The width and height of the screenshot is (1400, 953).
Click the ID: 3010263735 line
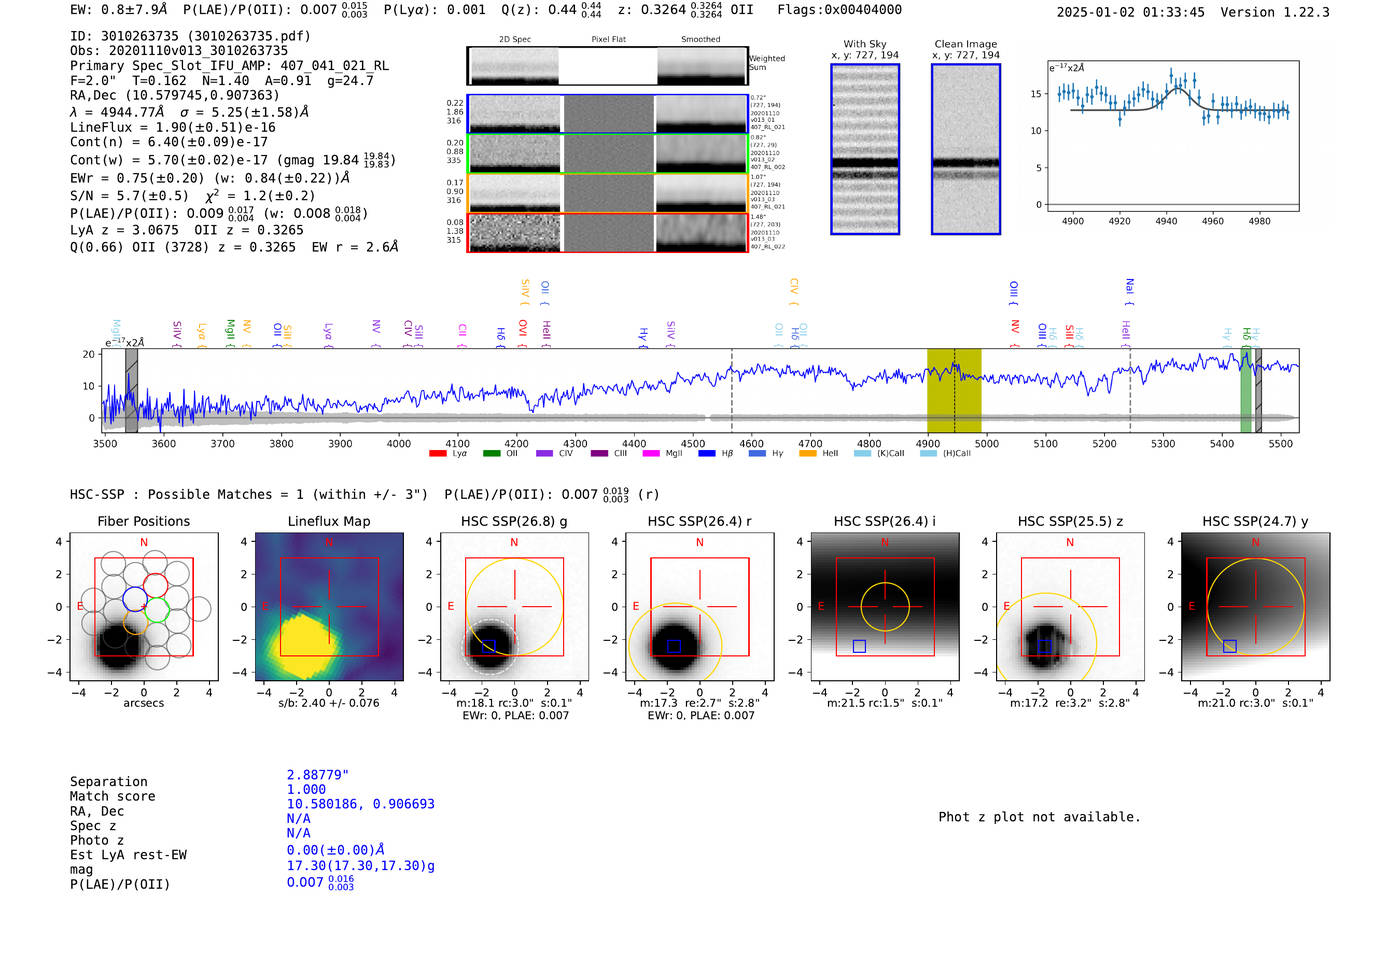coord(190,36)
